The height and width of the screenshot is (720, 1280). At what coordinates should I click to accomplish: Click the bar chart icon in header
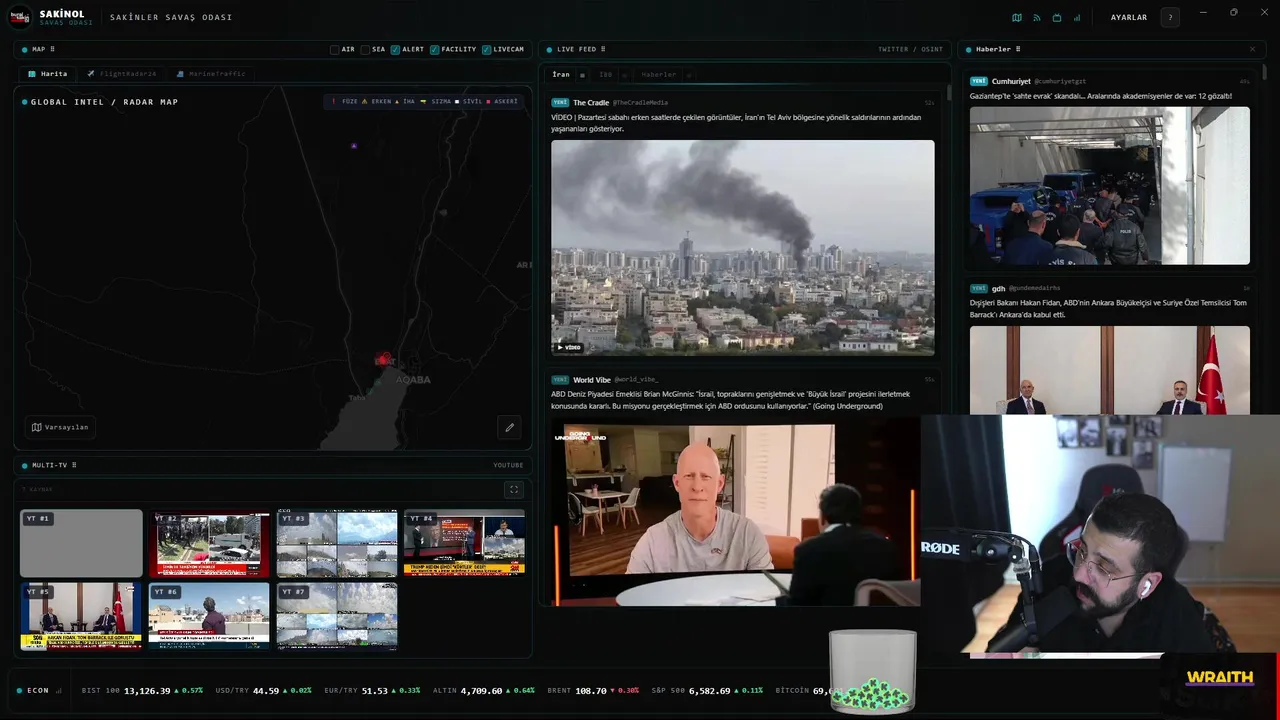click(x=1077, y=17)
